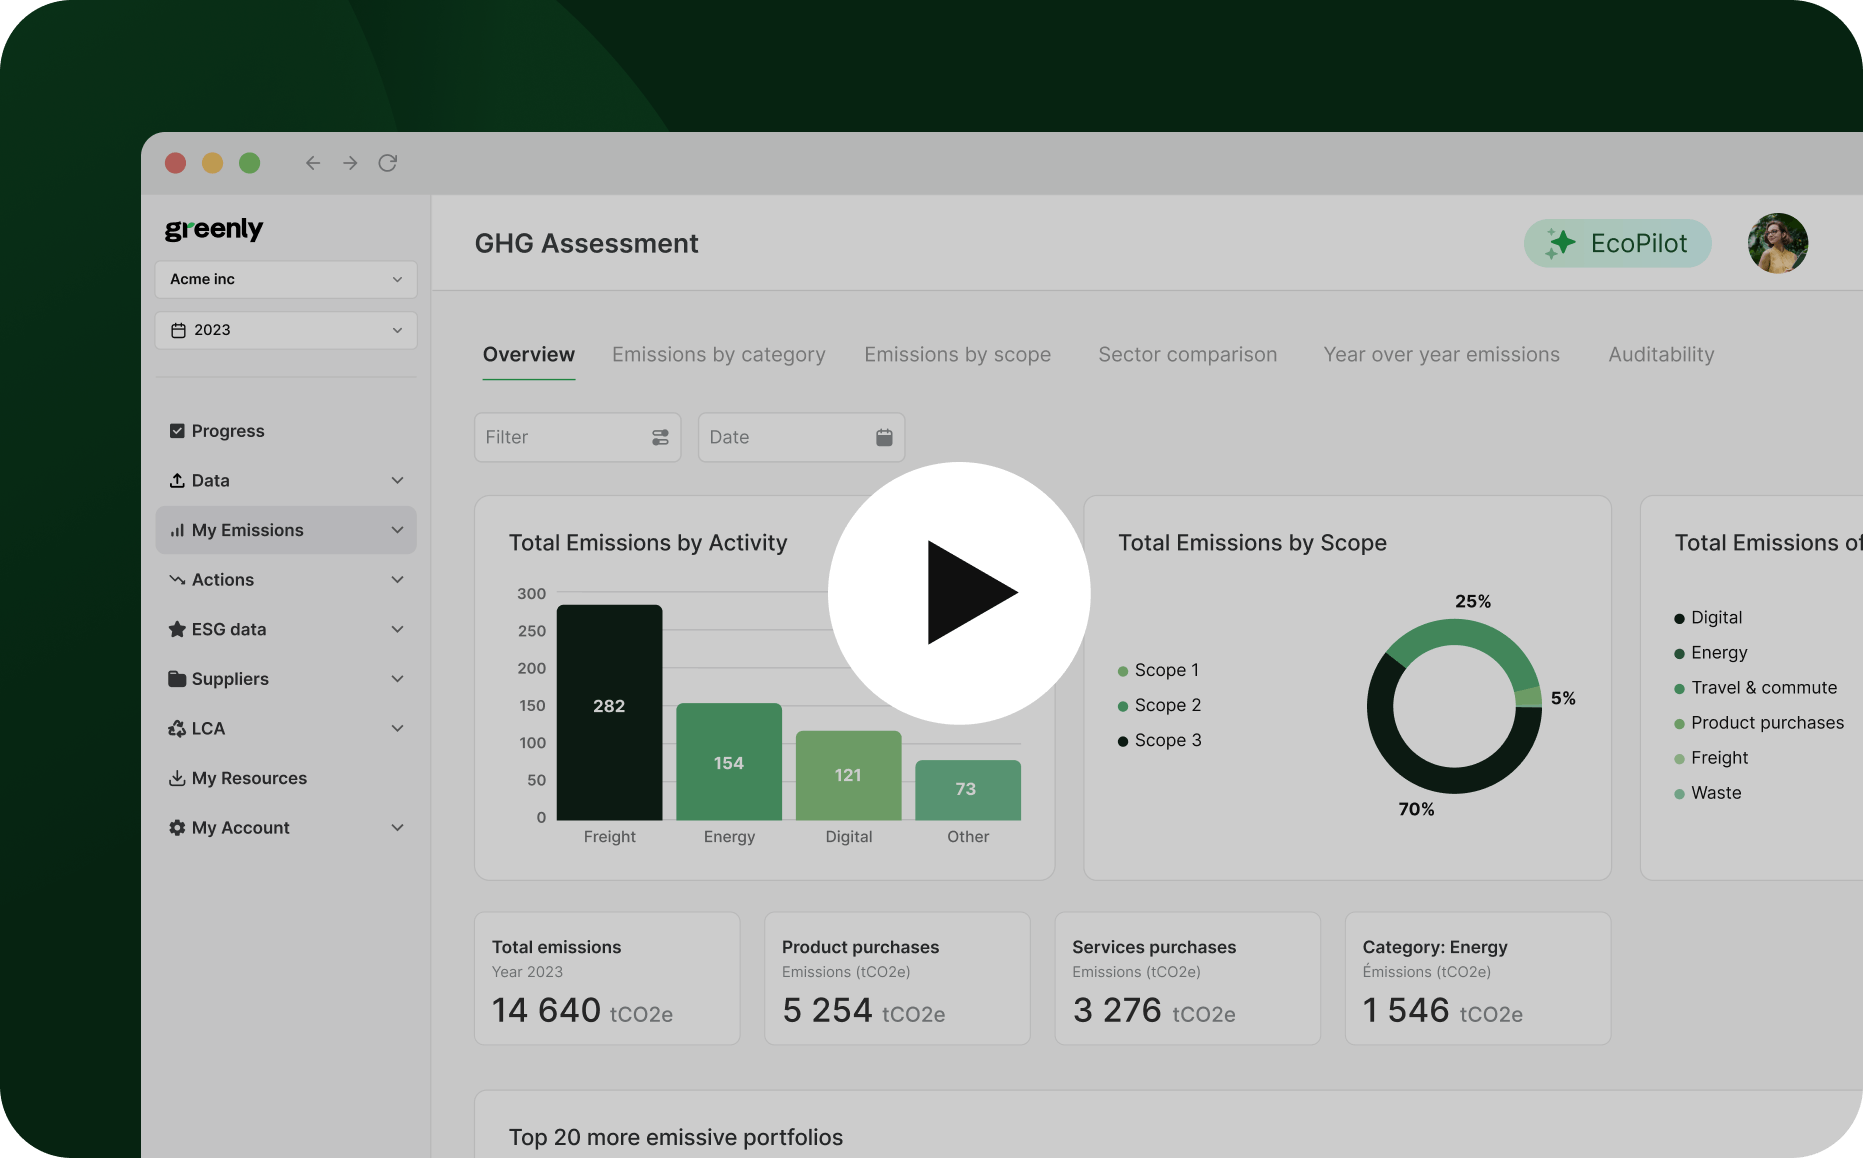Click the Other bar showing 73
This screenshot has width=1863, height=1158.
[x=968, y=790]
